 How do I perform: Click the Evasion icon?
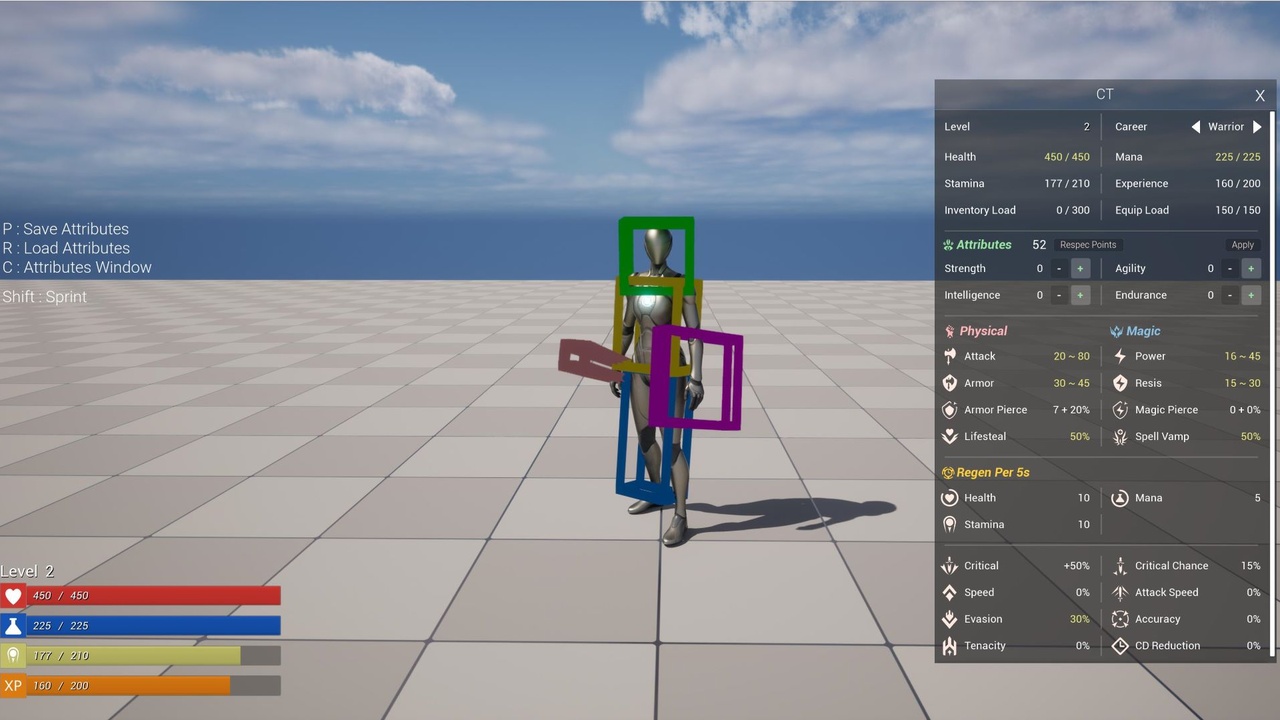click(x=950, y=620)
